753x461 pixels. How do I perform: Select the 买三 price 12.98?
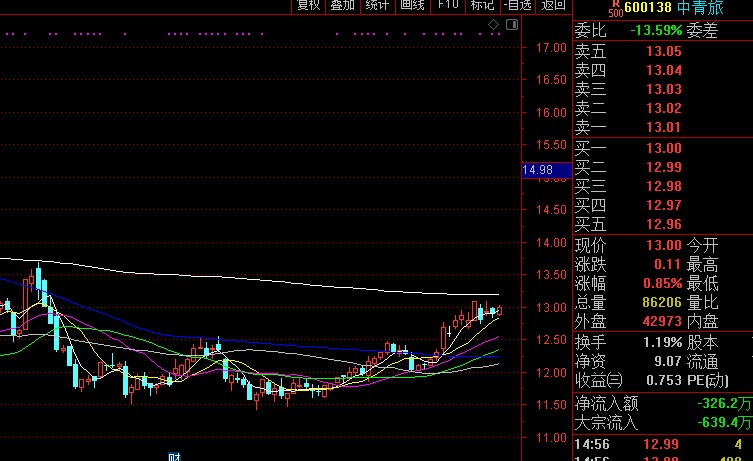coord(664,186)
